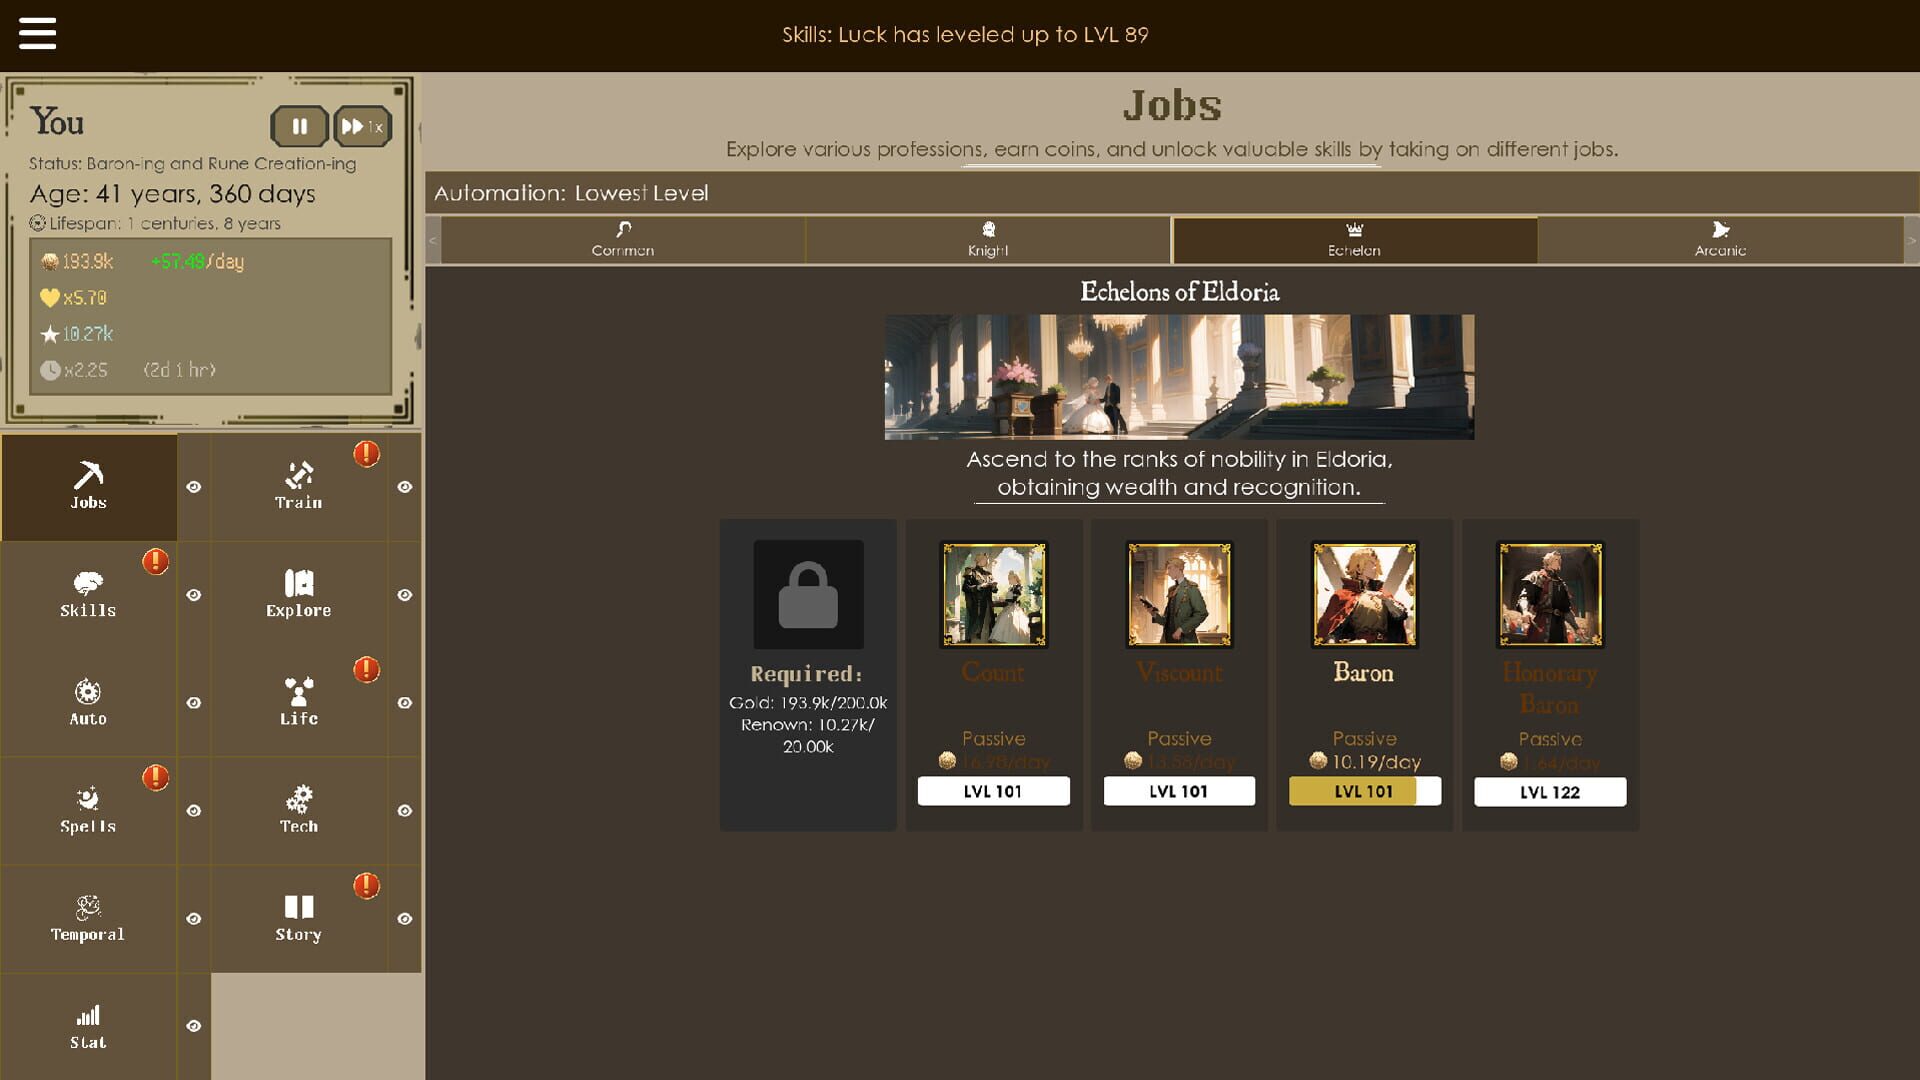The height and width of the screenshot is (1080, 1920).
Task: Pause the game with the pause button
Action: [299, 126]
